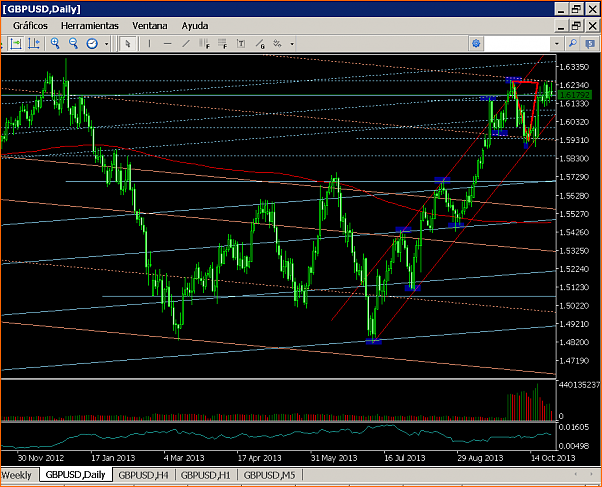Select the Gann line tool
Viewport: 602px width, 487px height.
click(x=260, y=44)
